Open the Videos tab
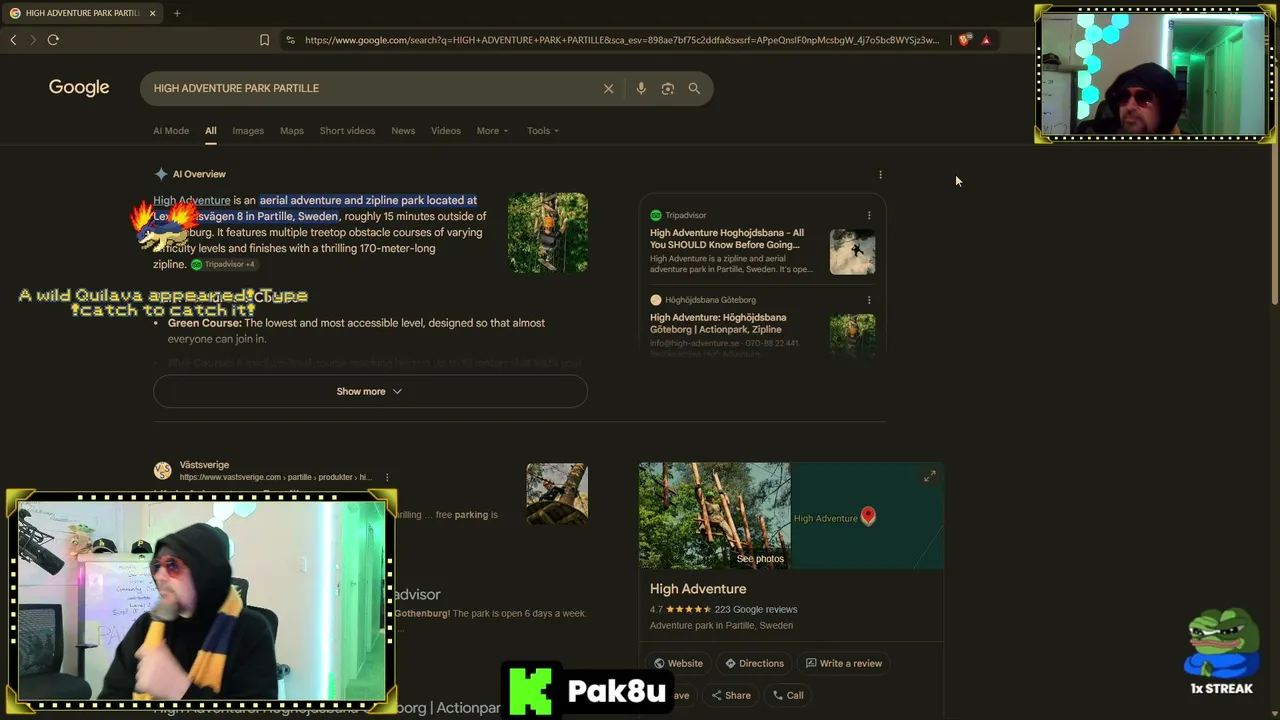1280x720 pixels. pos(446,131)
